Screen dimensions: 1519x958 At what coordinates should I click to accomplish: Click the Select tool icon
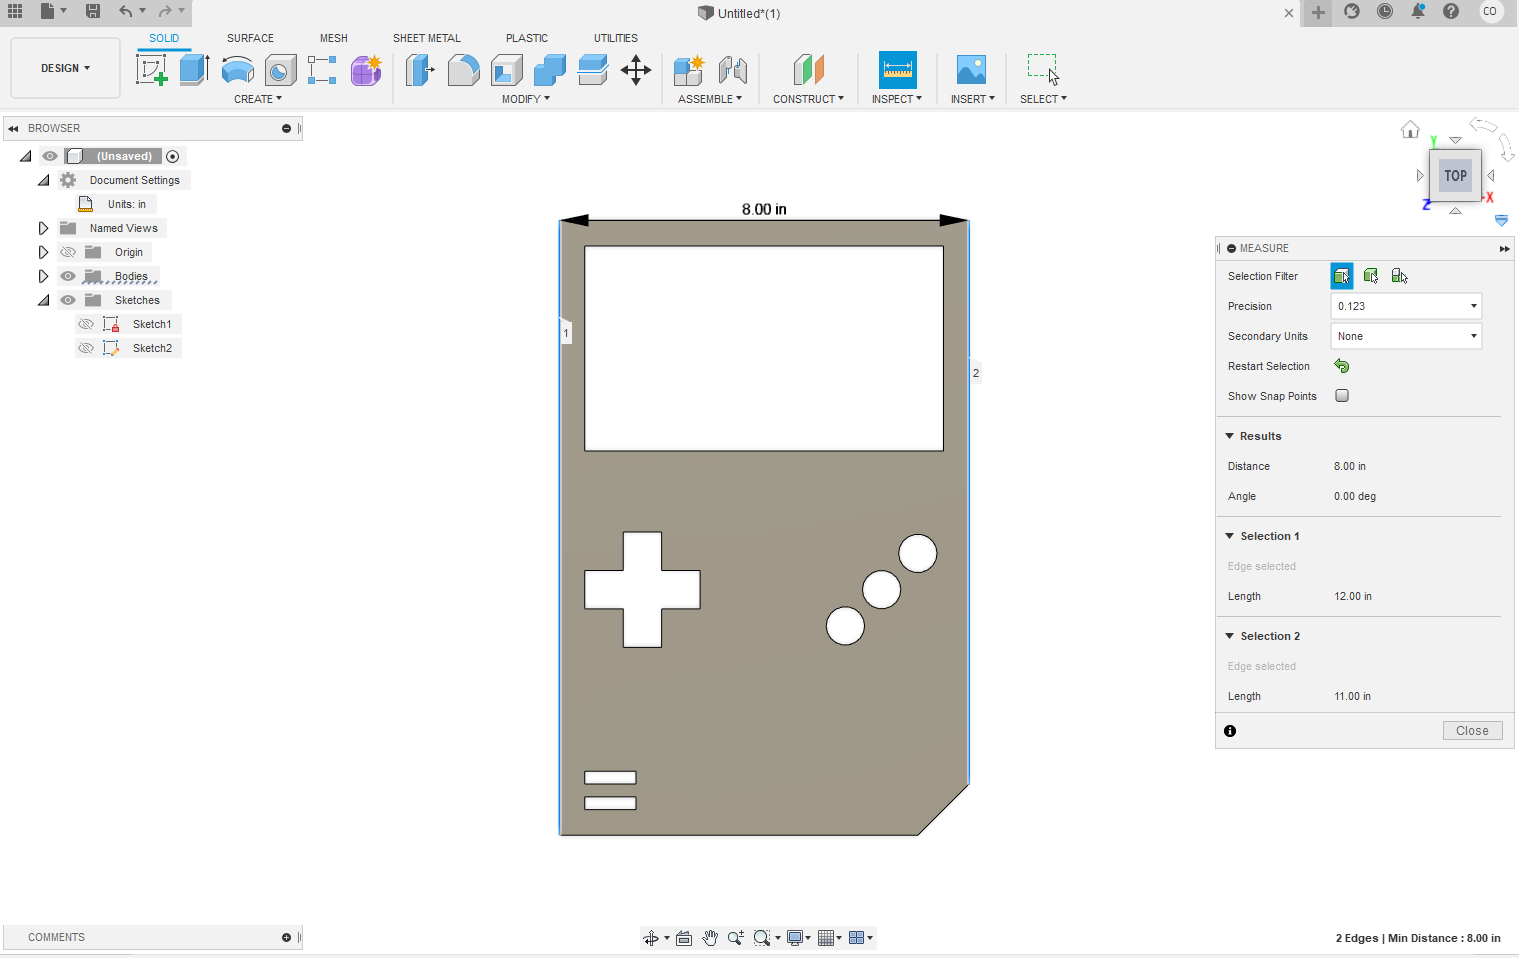1043,70
